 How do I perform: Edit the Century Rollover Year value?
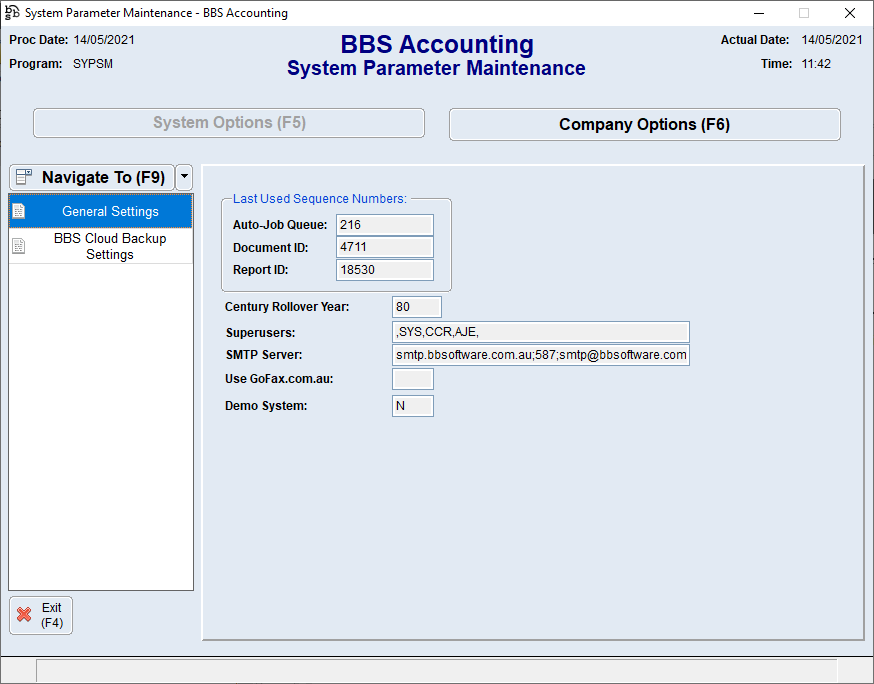click(x=416, y=306)
